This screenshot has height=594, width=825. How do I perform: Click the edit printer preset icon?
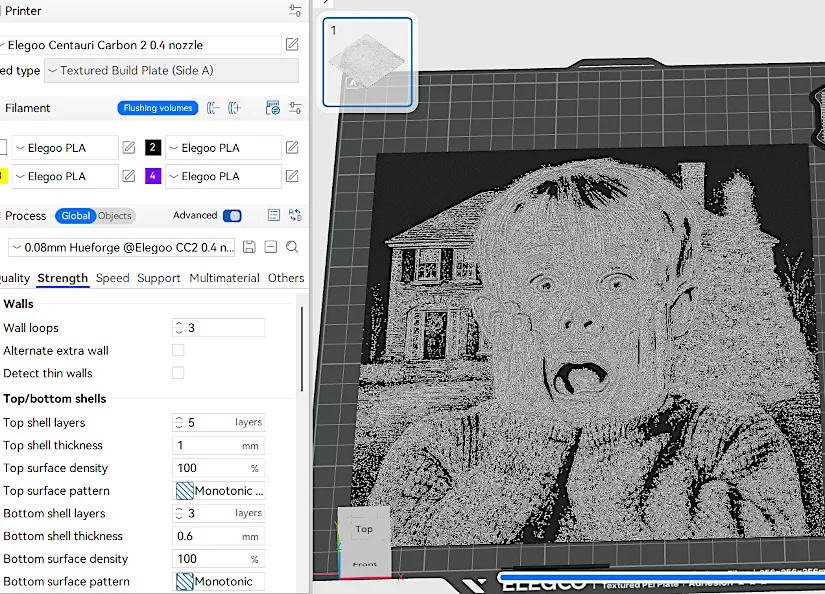click(x=292, y=45)
